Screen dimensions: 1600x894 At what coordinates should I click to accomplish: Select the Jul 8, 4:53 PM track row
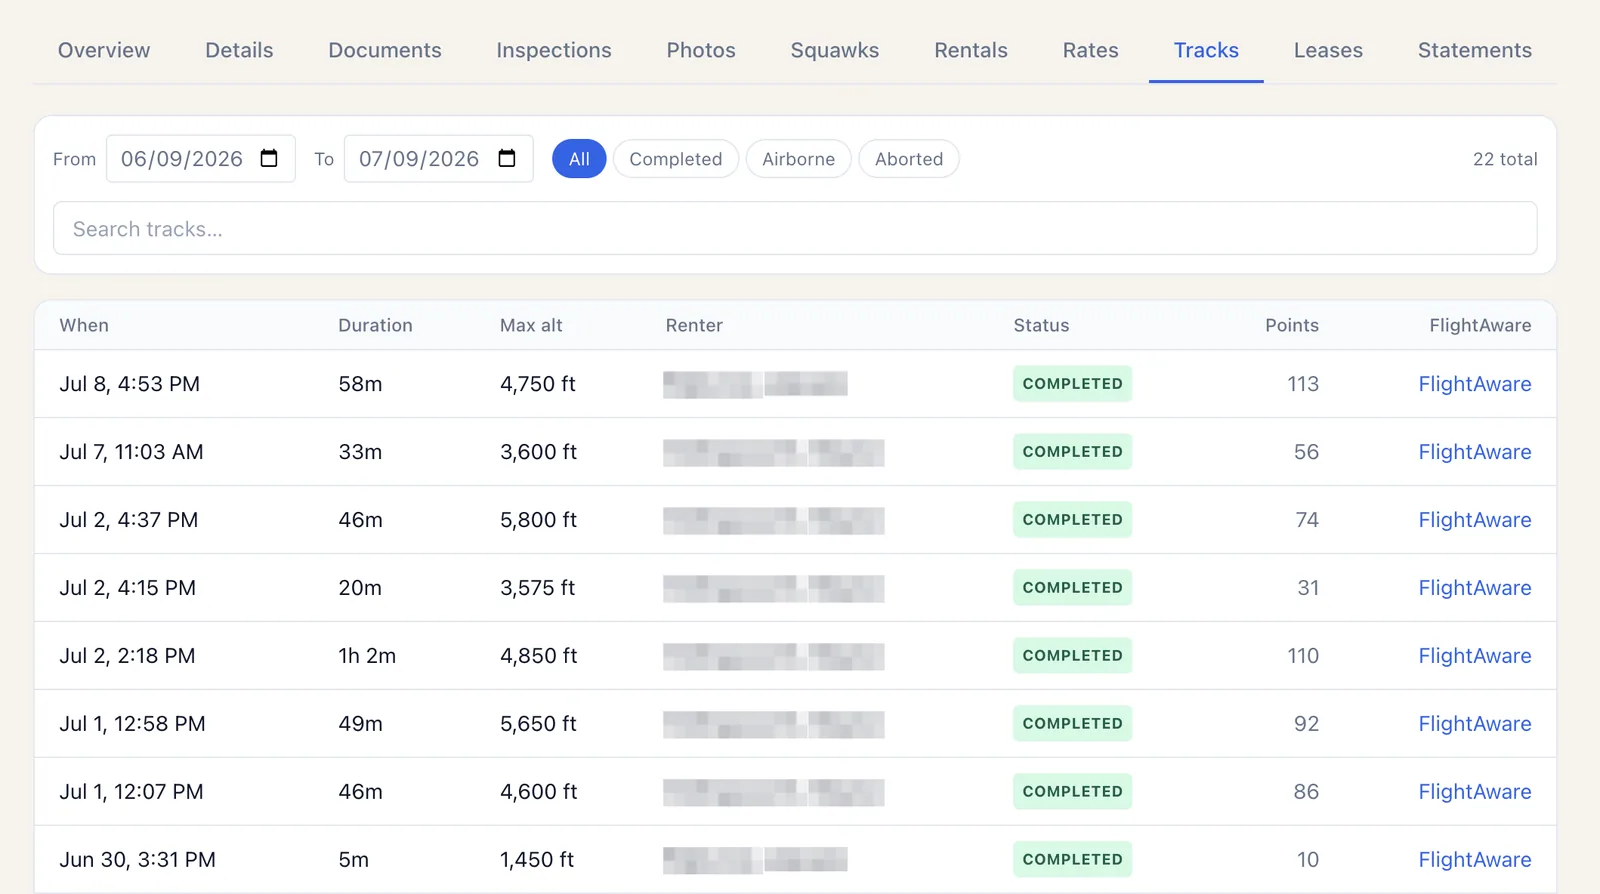[x=795, y=384]
